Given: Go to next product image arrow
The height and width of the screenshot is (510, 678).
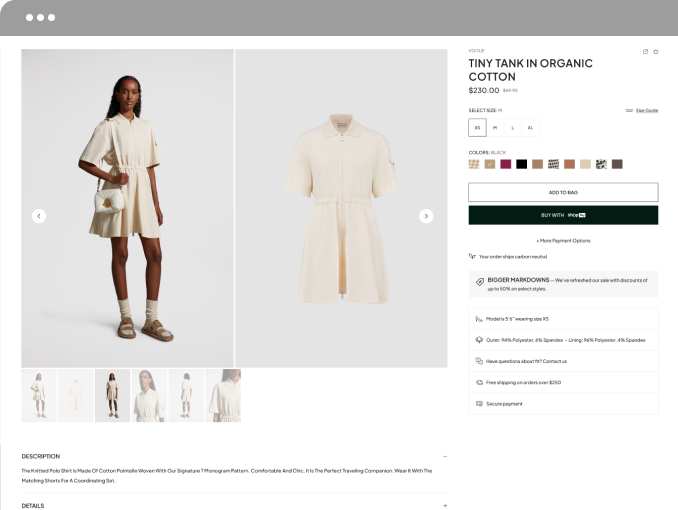Looking at the screenshot, I should (426, 216).
